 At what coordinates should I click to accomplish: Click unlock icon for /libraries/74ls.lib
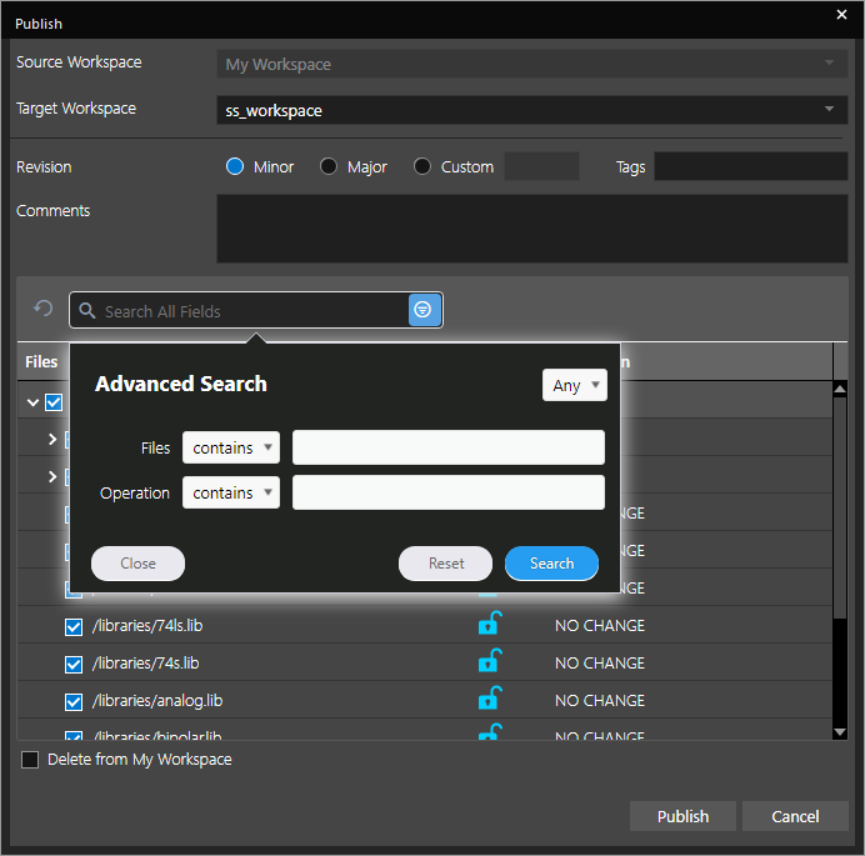click(488, 625)
